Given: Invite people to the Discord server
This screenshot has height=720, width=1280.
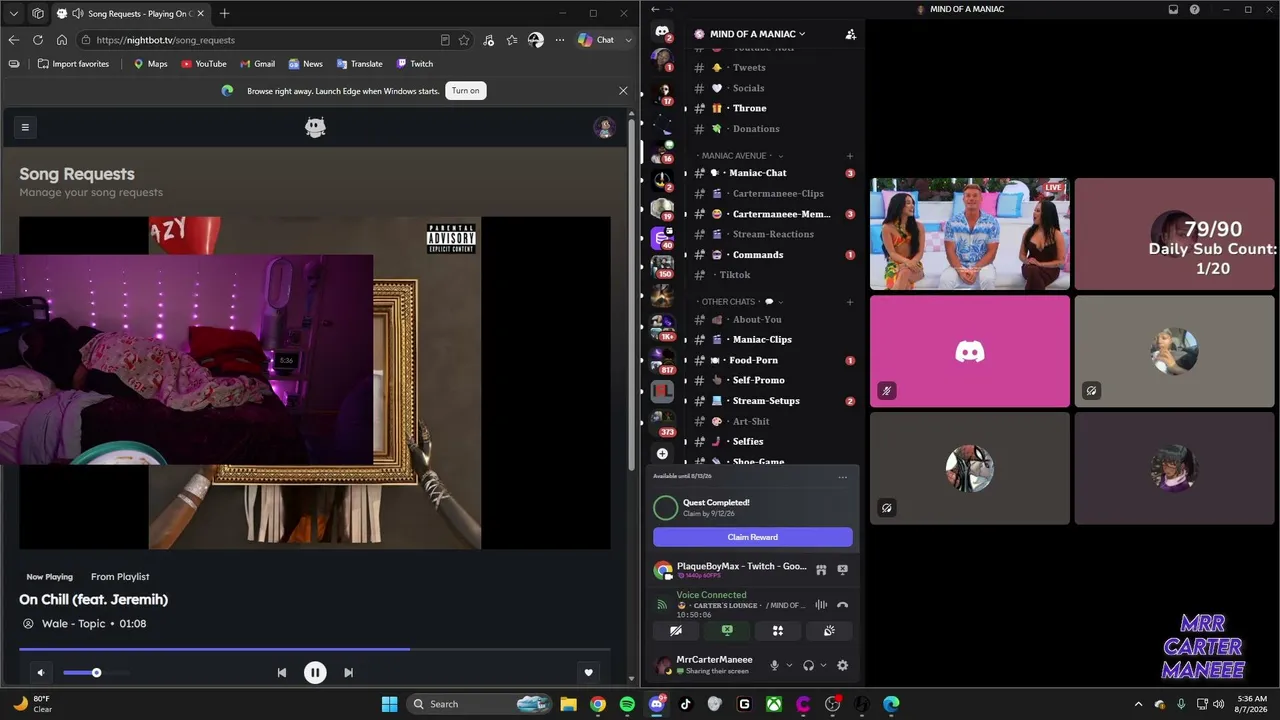Looking at the screenshot, I should coord(850,34).
